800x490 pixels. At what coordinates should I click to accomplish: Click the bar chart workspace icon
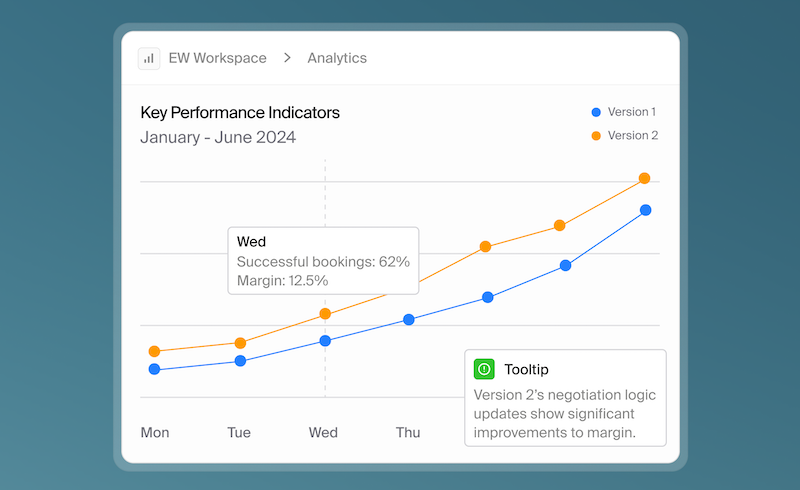click(150, 58)
